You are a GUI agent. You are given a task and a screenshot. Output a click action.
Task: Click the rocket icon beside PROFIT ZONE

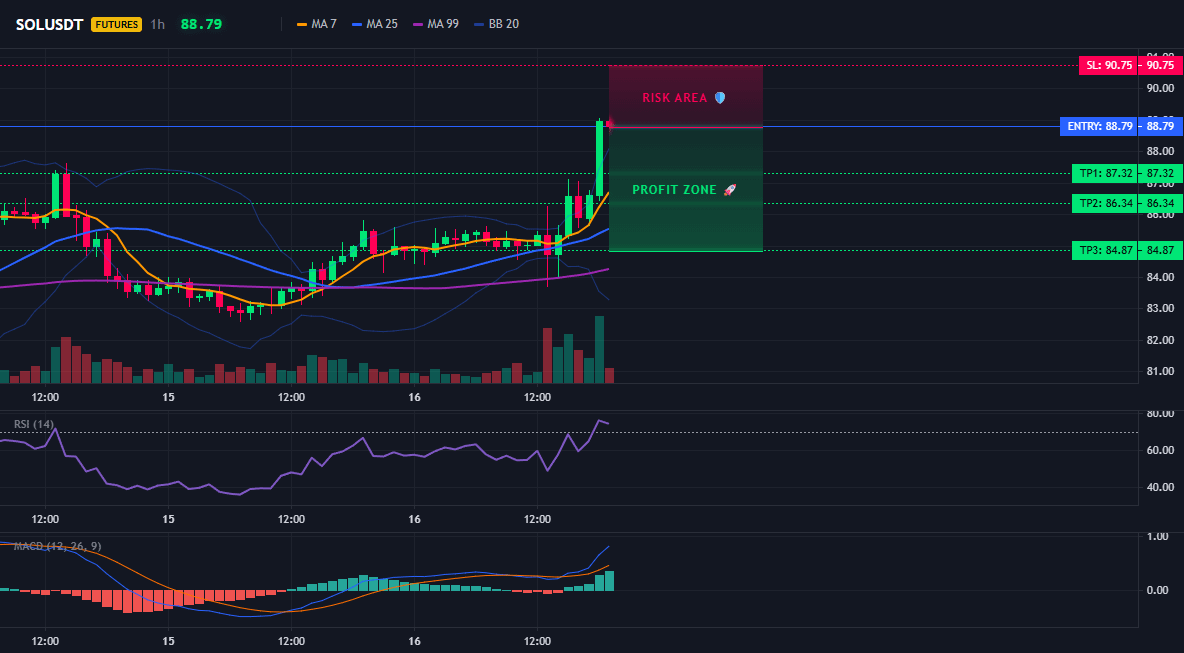(x=729, y=190)
